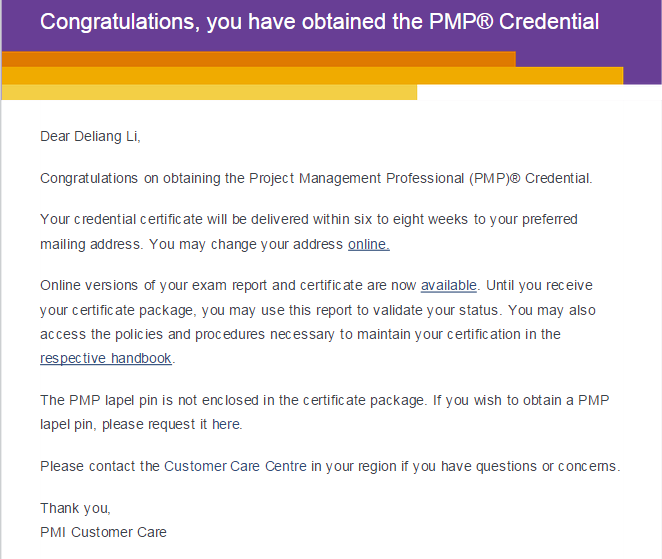Click "here" to request a lapel pin
Screen dimensions: 662x559
click(225, 424)
